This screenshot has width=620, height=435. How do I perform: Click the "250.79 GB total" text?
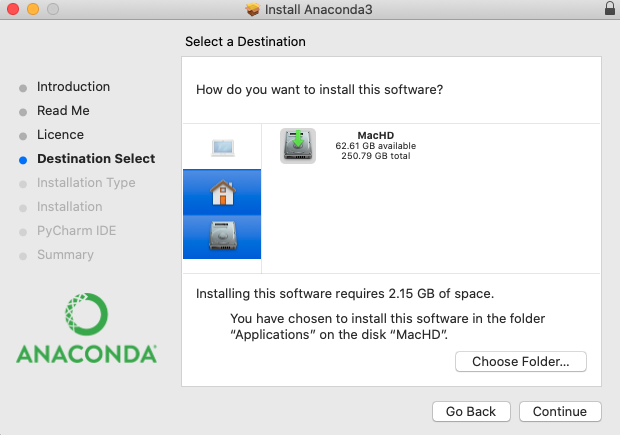(376, 156)
